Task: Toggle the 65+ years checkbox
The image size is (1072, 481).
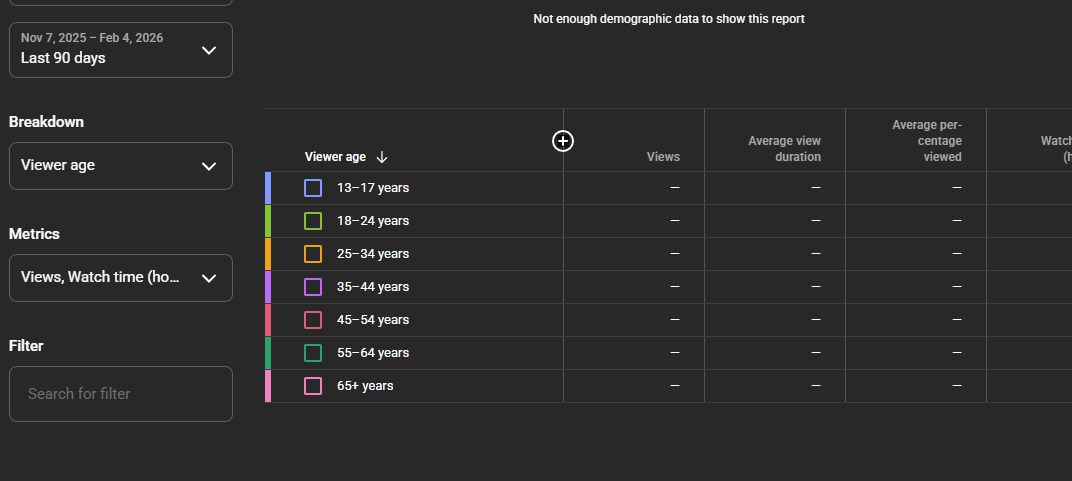Action: point(313,386)
